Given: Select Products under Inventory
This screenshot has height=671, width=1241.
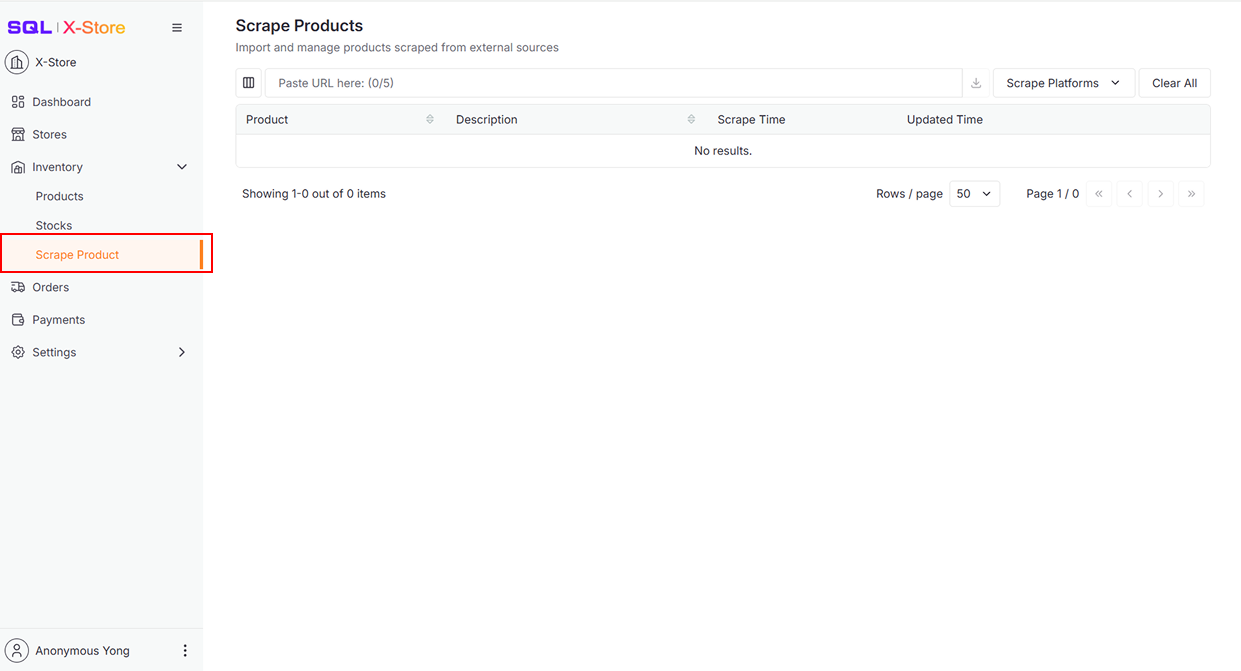Looking at the screenshot, I should coord(59,196).
